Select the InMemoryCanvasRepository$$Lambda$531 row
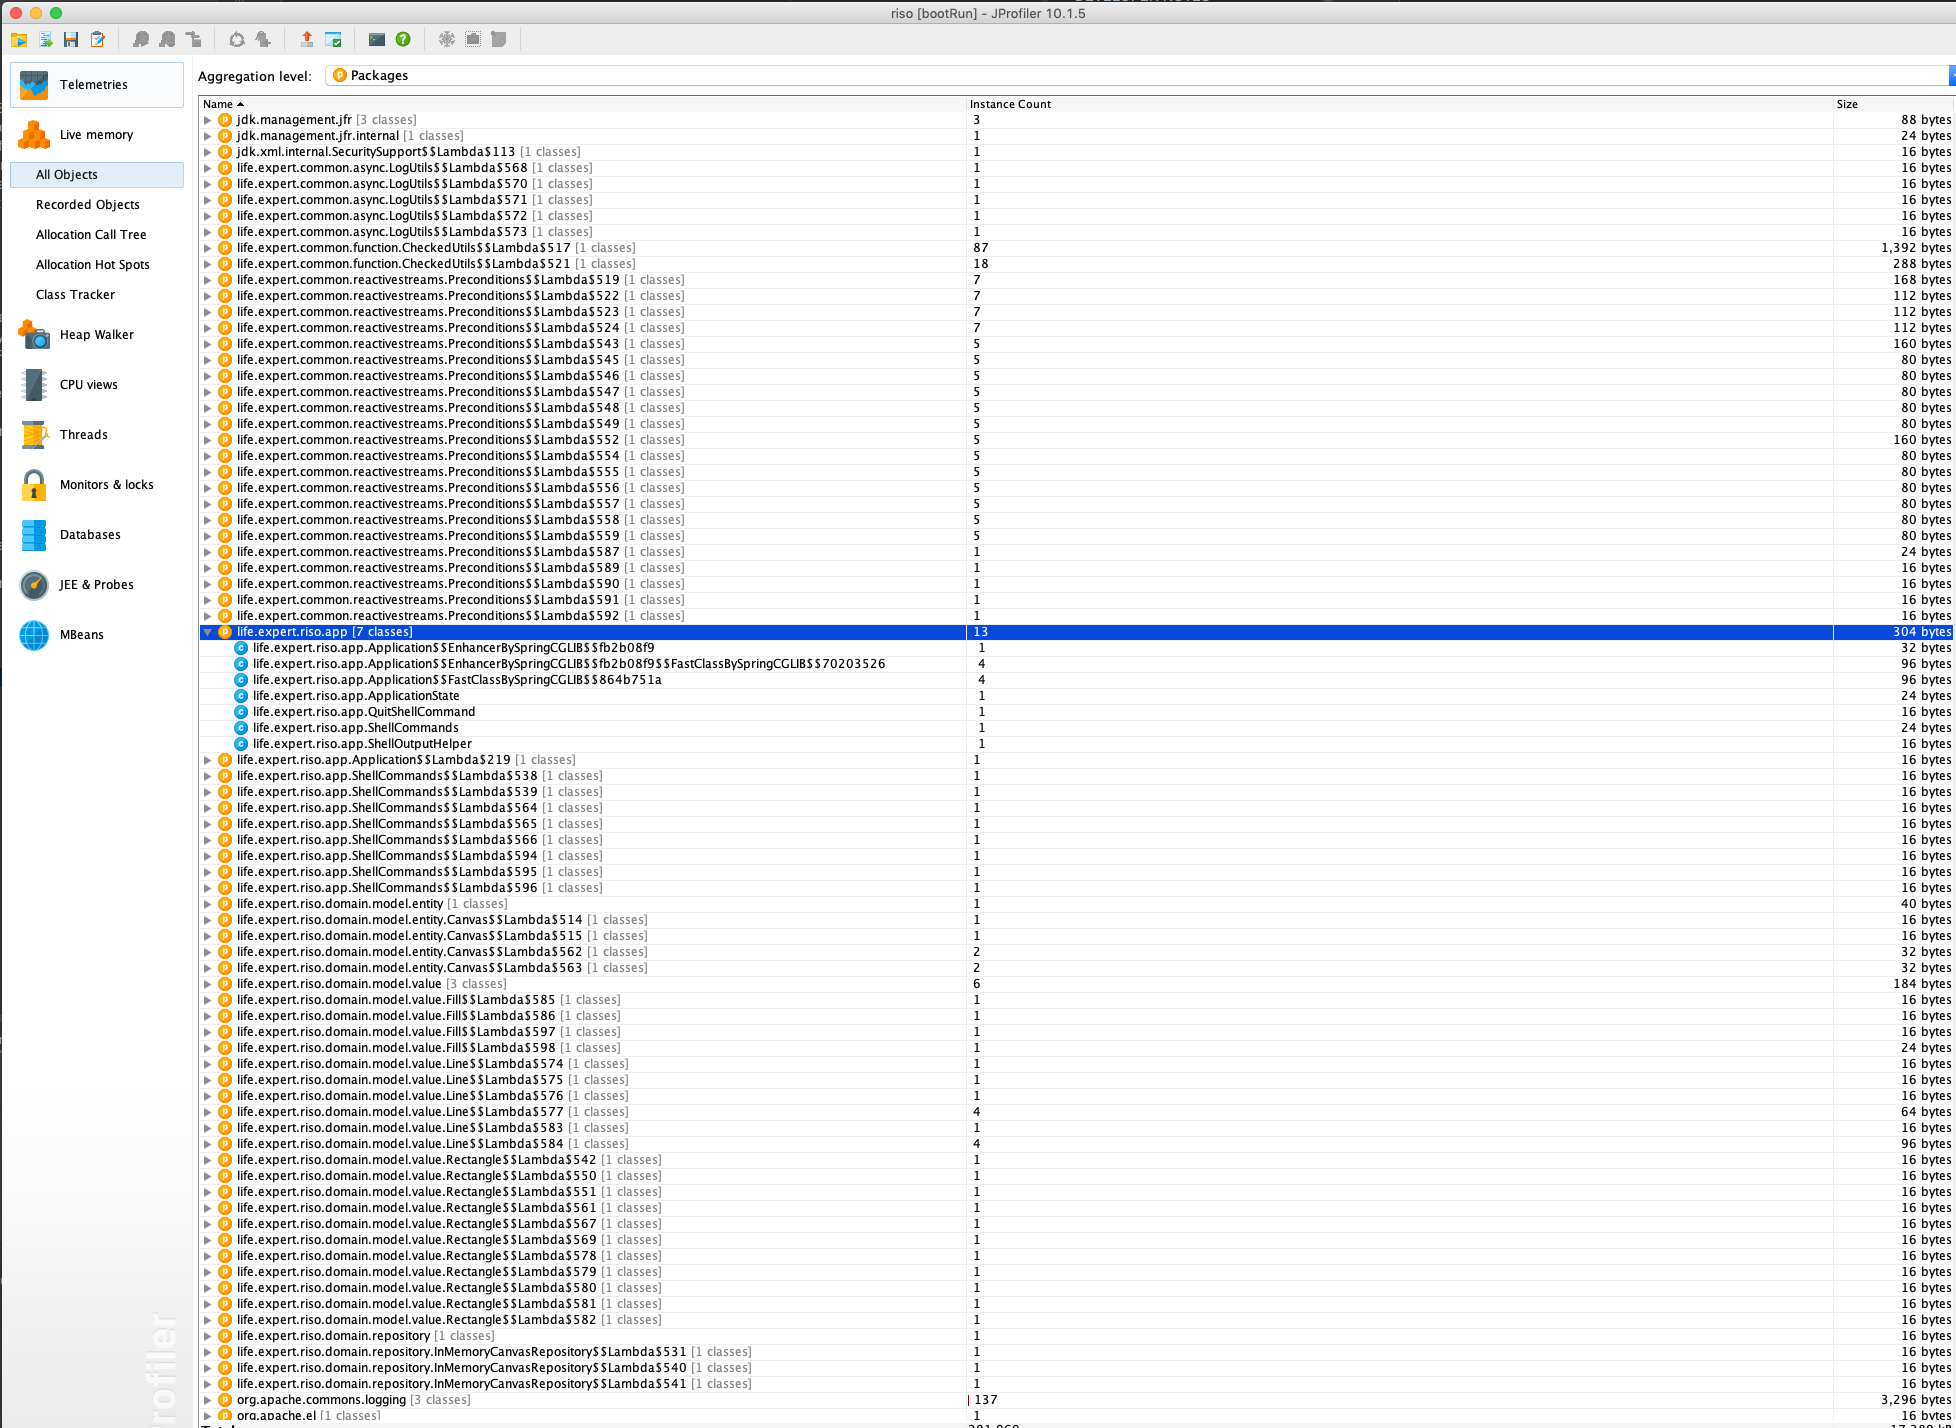The image size is (1956, 1428). (1077, 1352)
